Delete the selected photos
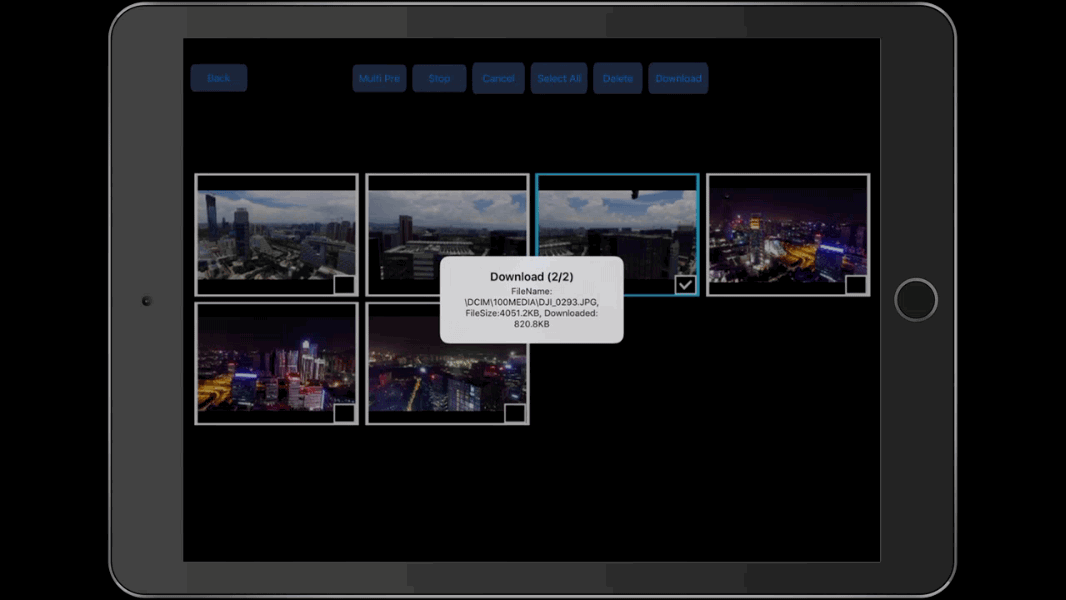 (617, 78)
